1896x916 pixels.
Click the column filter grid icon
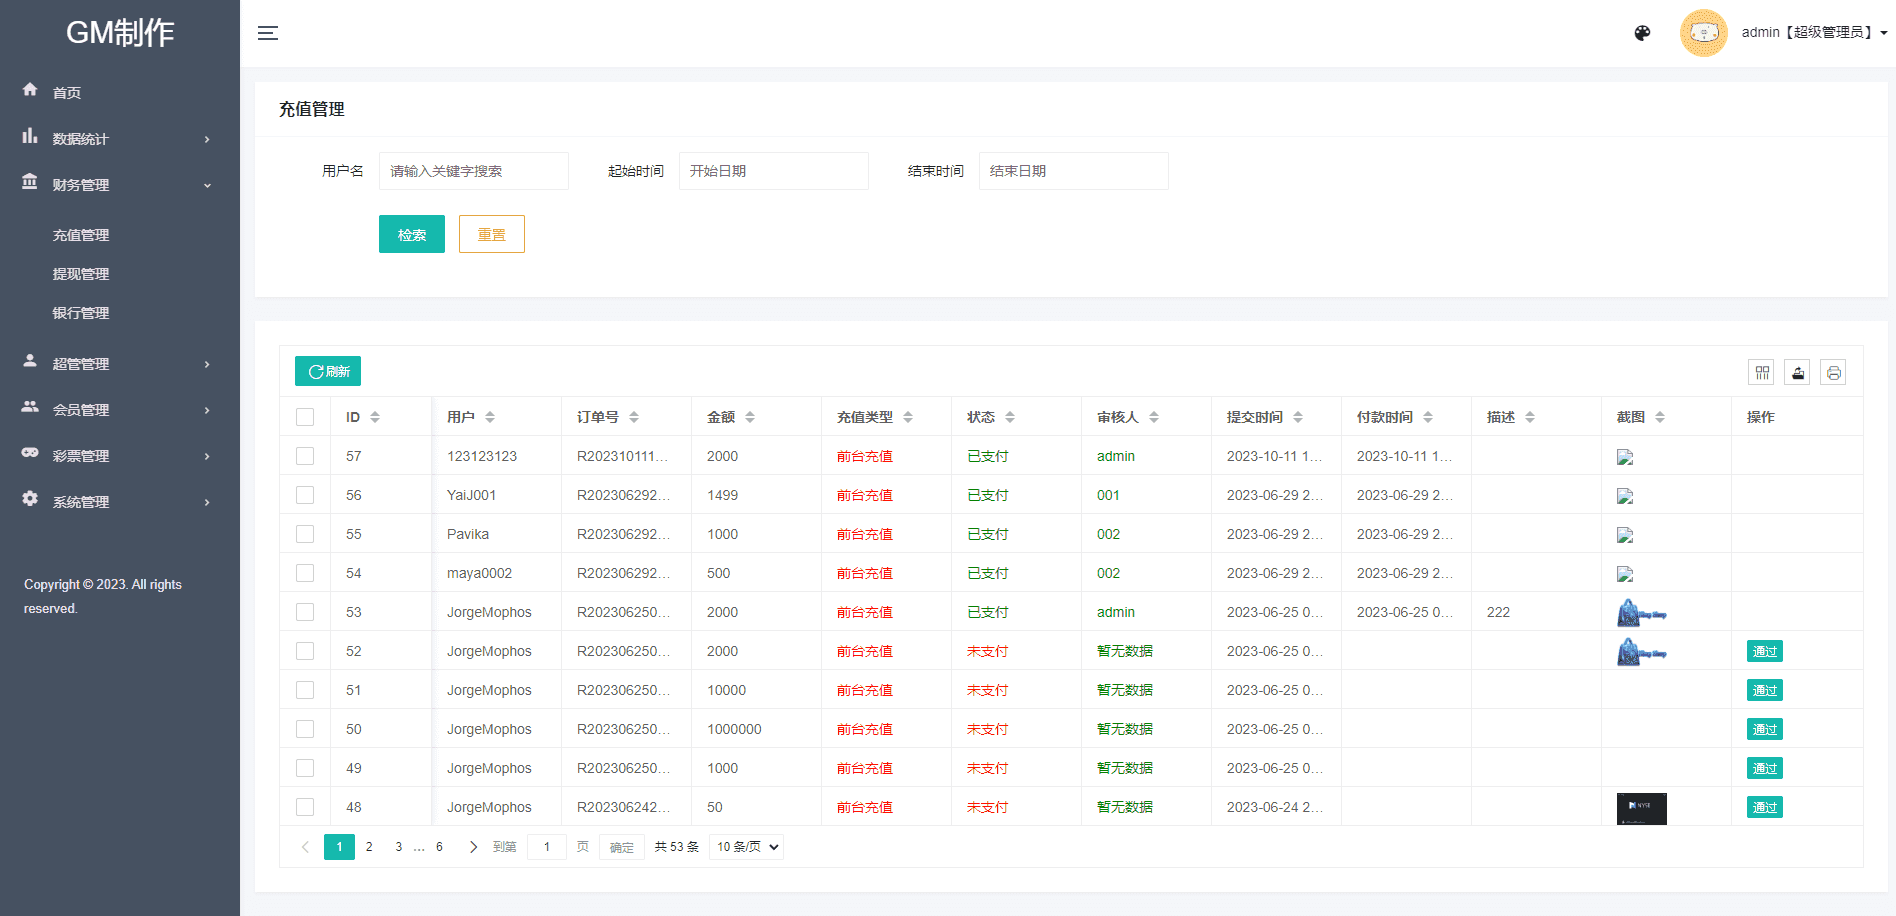click(1762, 373)
